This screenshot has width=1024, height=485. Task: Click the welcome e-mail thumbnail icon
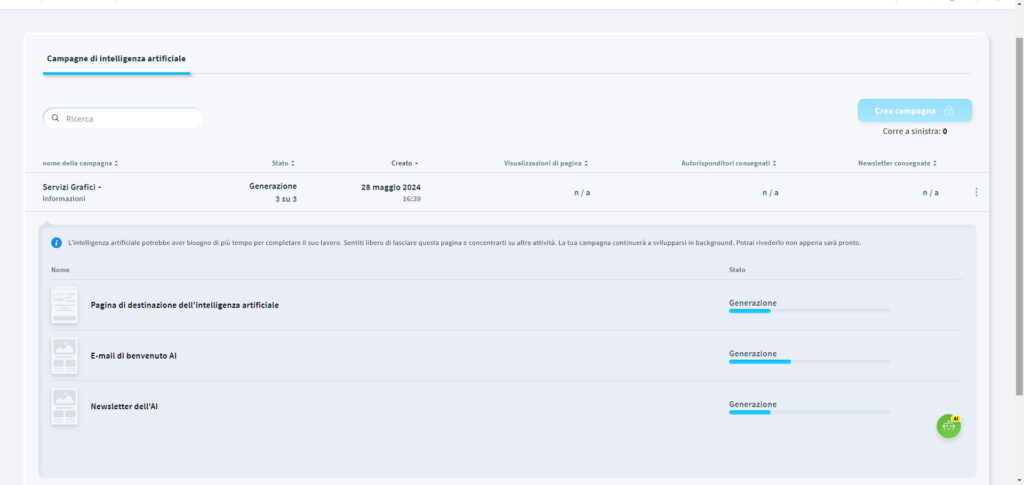click(64, 356)
